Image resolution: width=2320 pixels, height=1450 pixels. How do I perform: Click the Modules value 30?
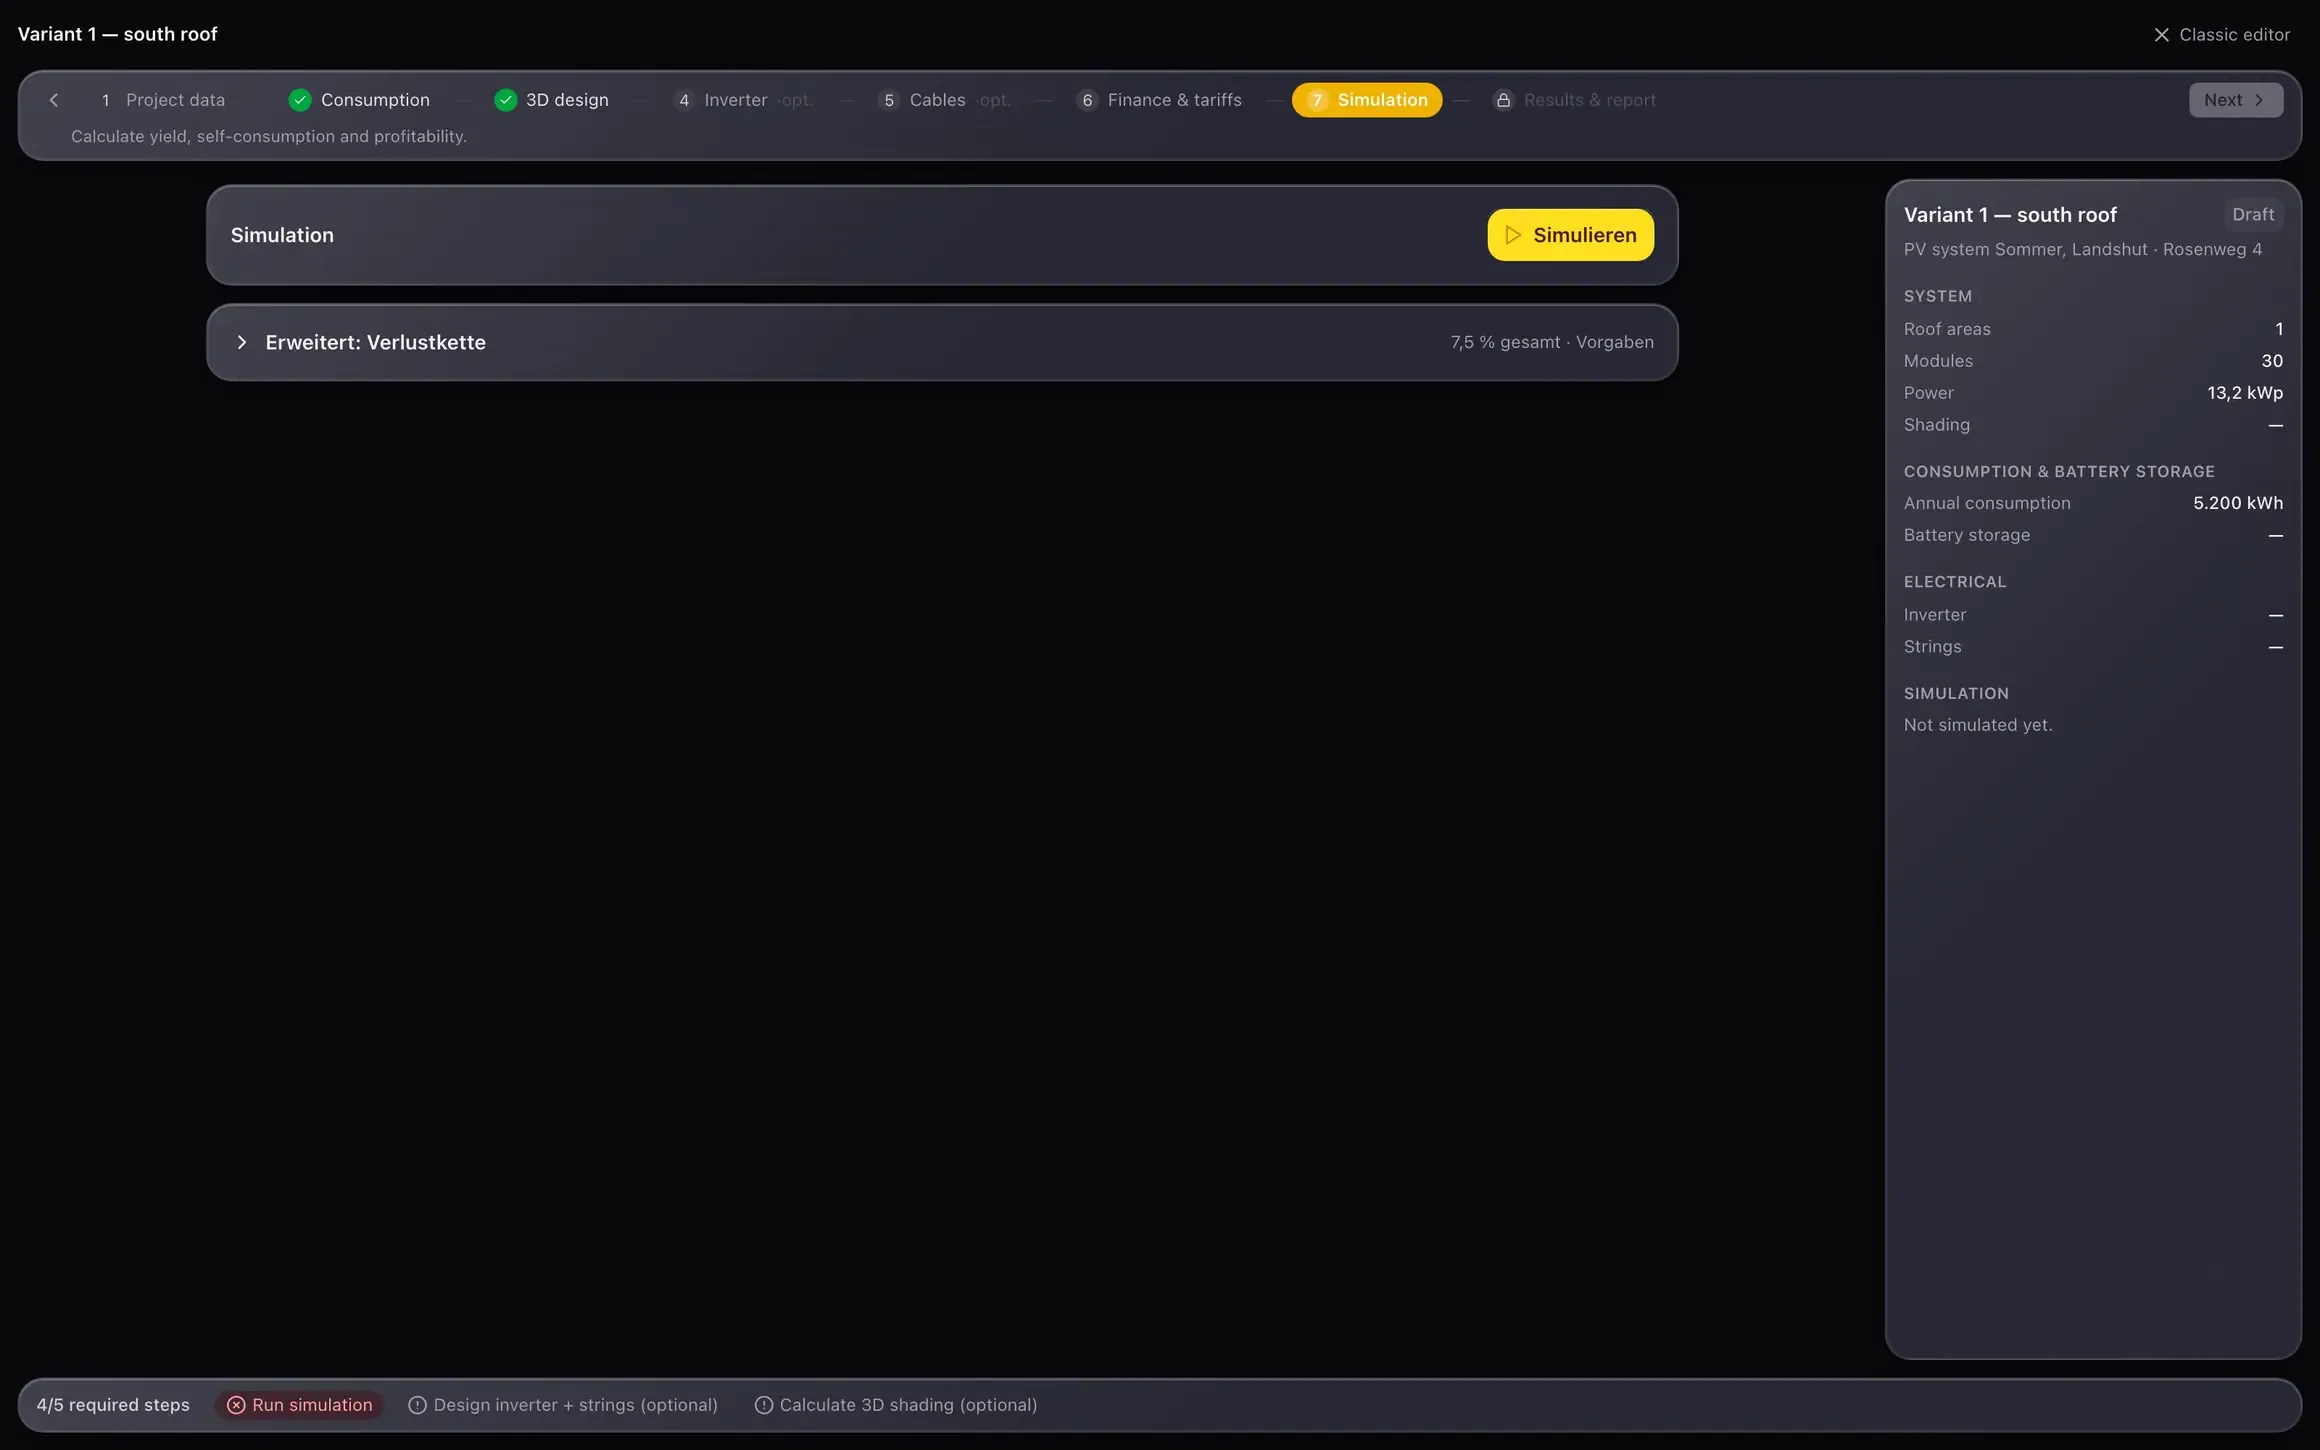pyautogui.click(x=2272, y=361)
